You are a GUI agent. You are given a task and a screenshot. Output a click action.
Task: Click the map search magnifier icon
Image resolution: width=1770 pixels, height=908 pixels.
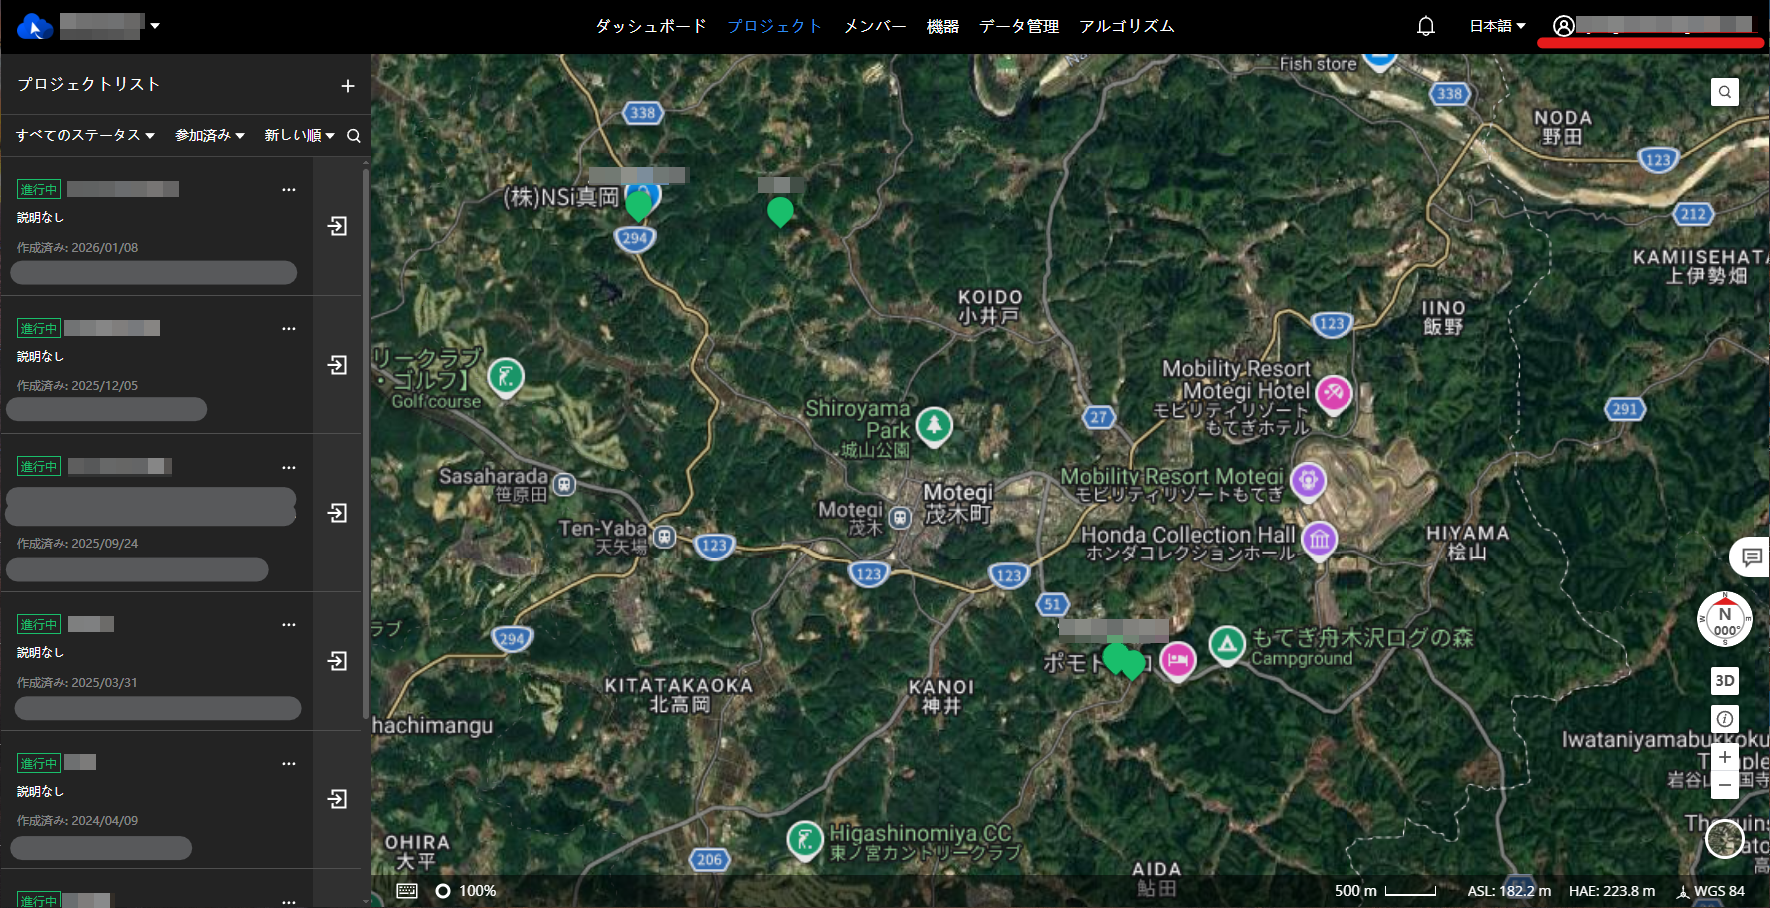tap(1724, 92)
